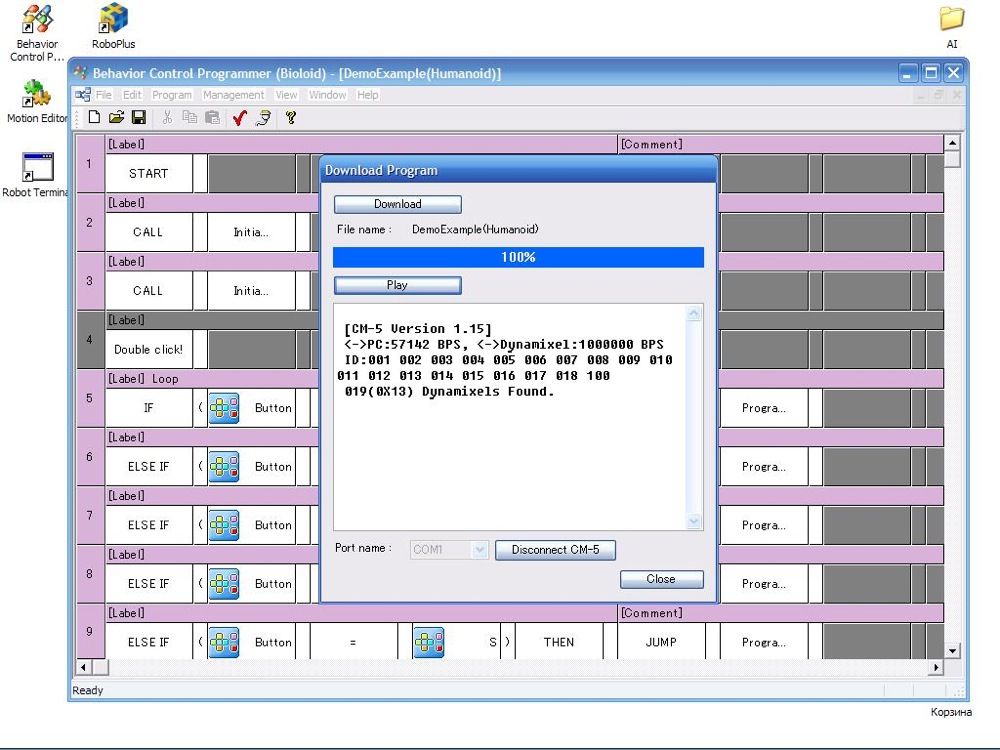This screenshot has width=1000, height=750.
Task: Click main editor vertical scrollbar down arrow
Action: 952,651
